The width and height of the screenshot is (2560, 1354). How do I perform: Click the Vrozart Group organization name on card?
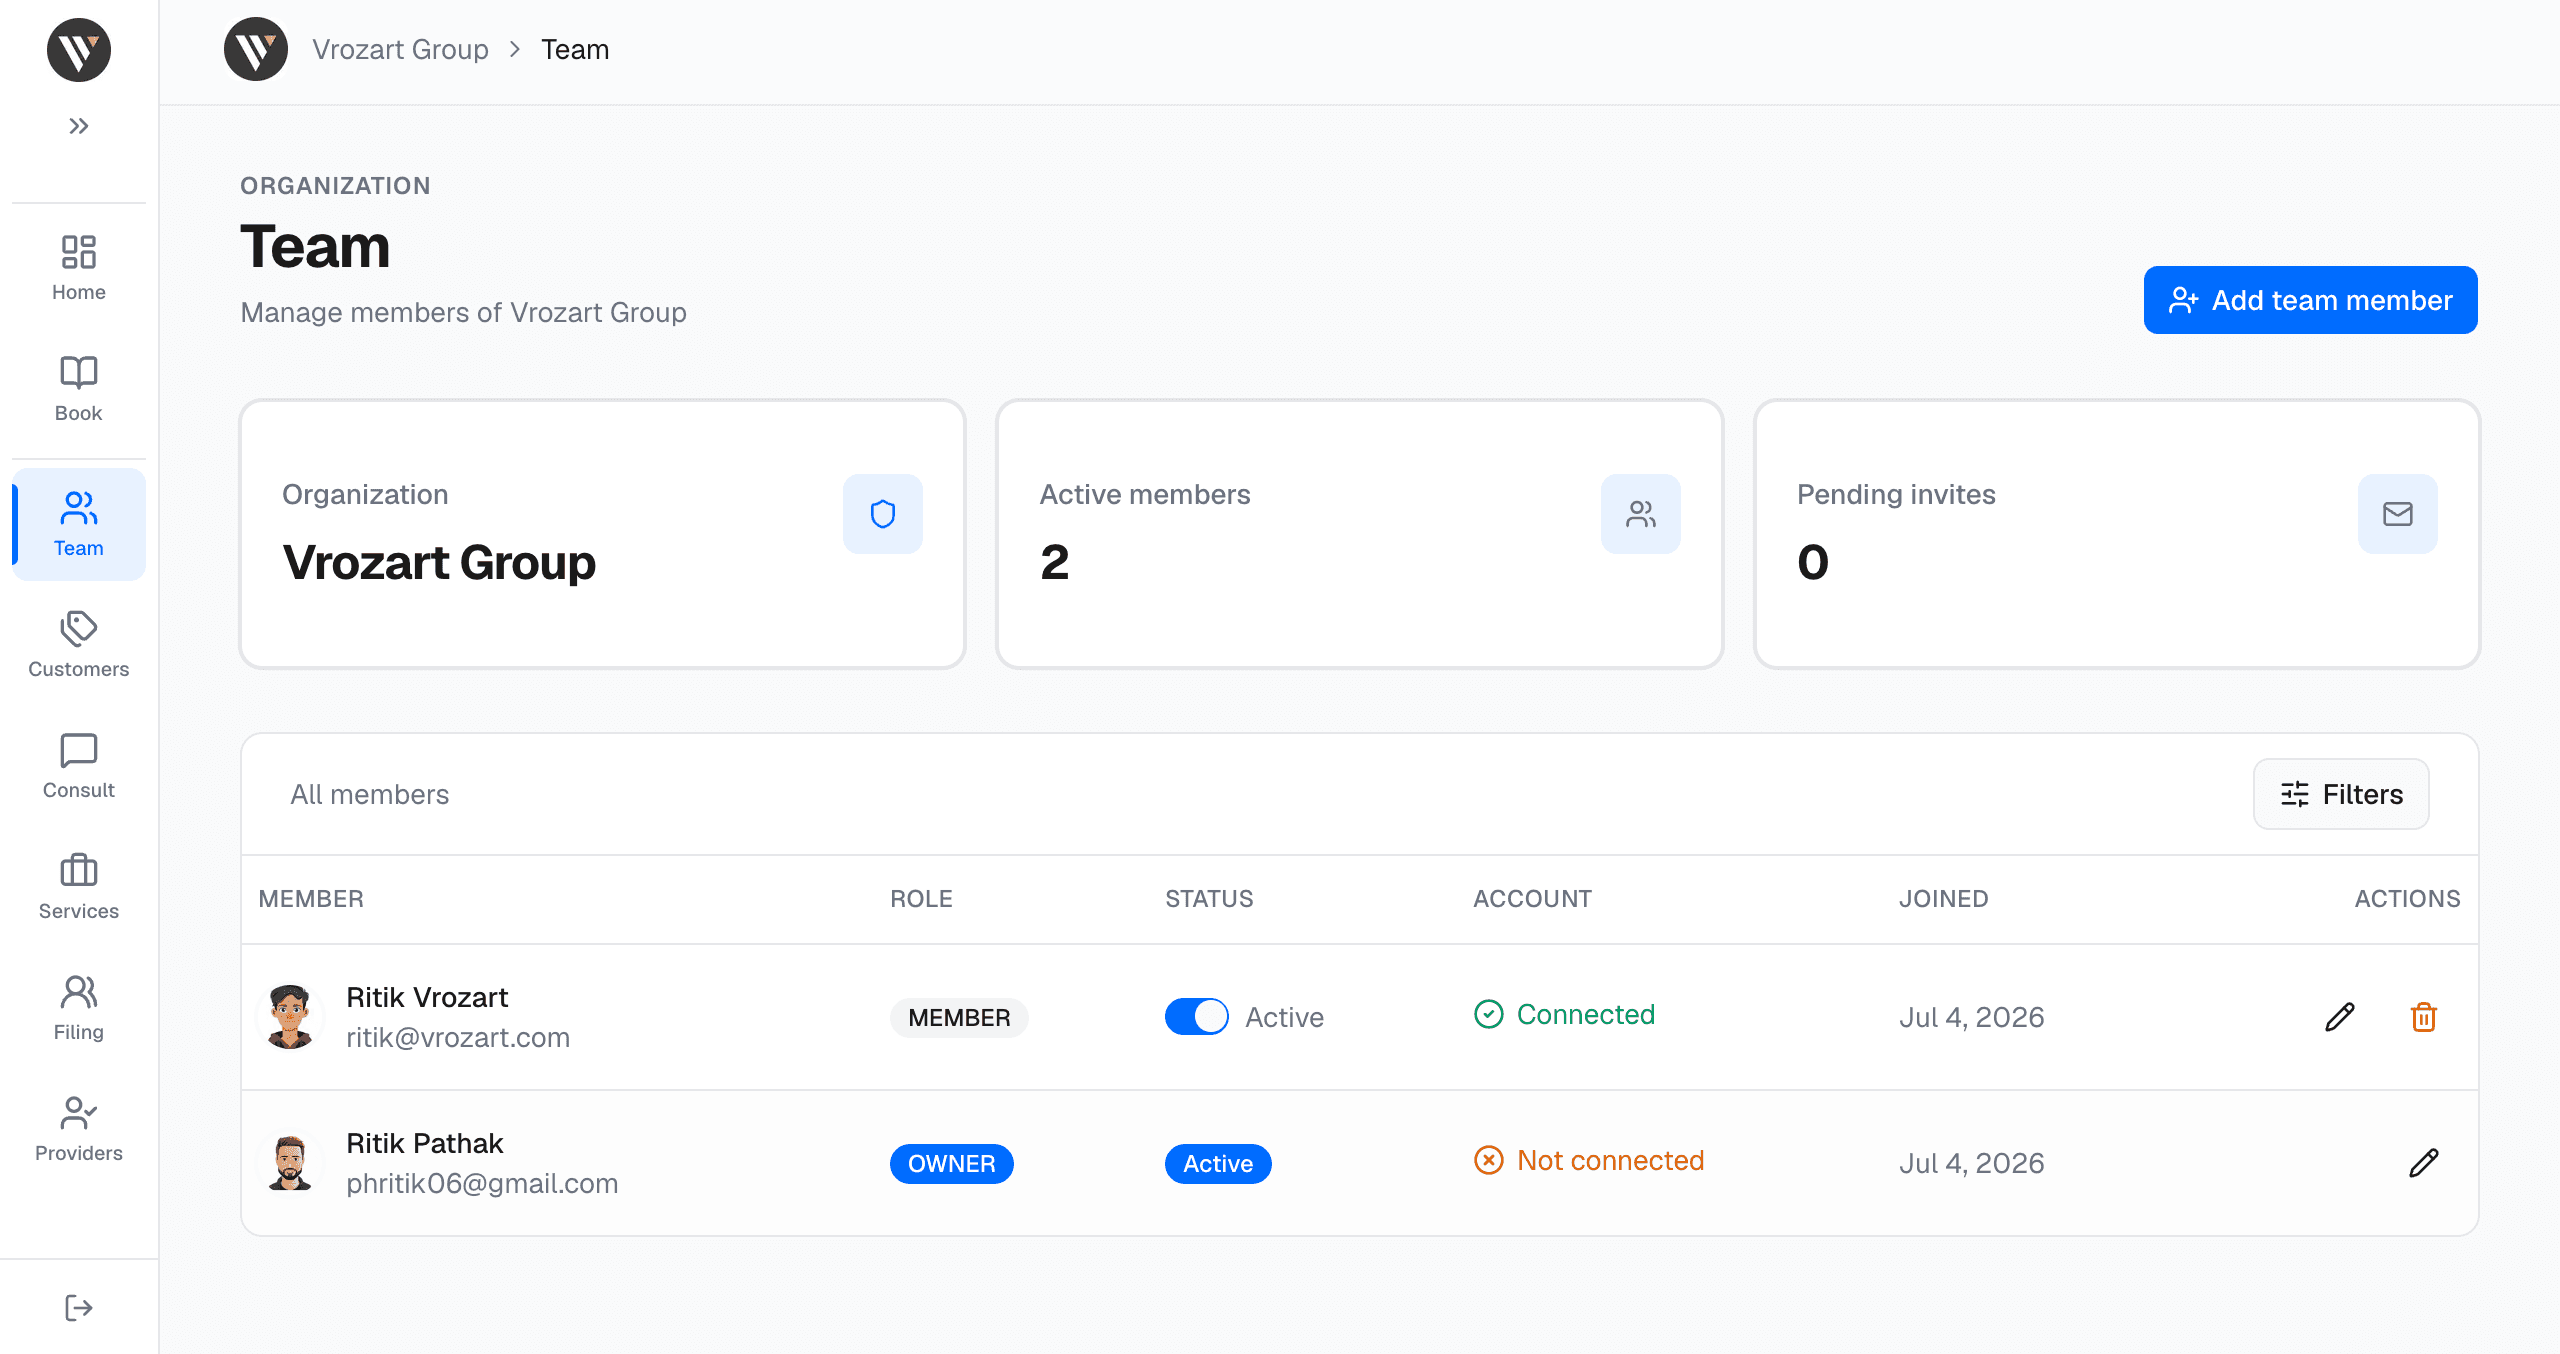click(x=439, y=562)
